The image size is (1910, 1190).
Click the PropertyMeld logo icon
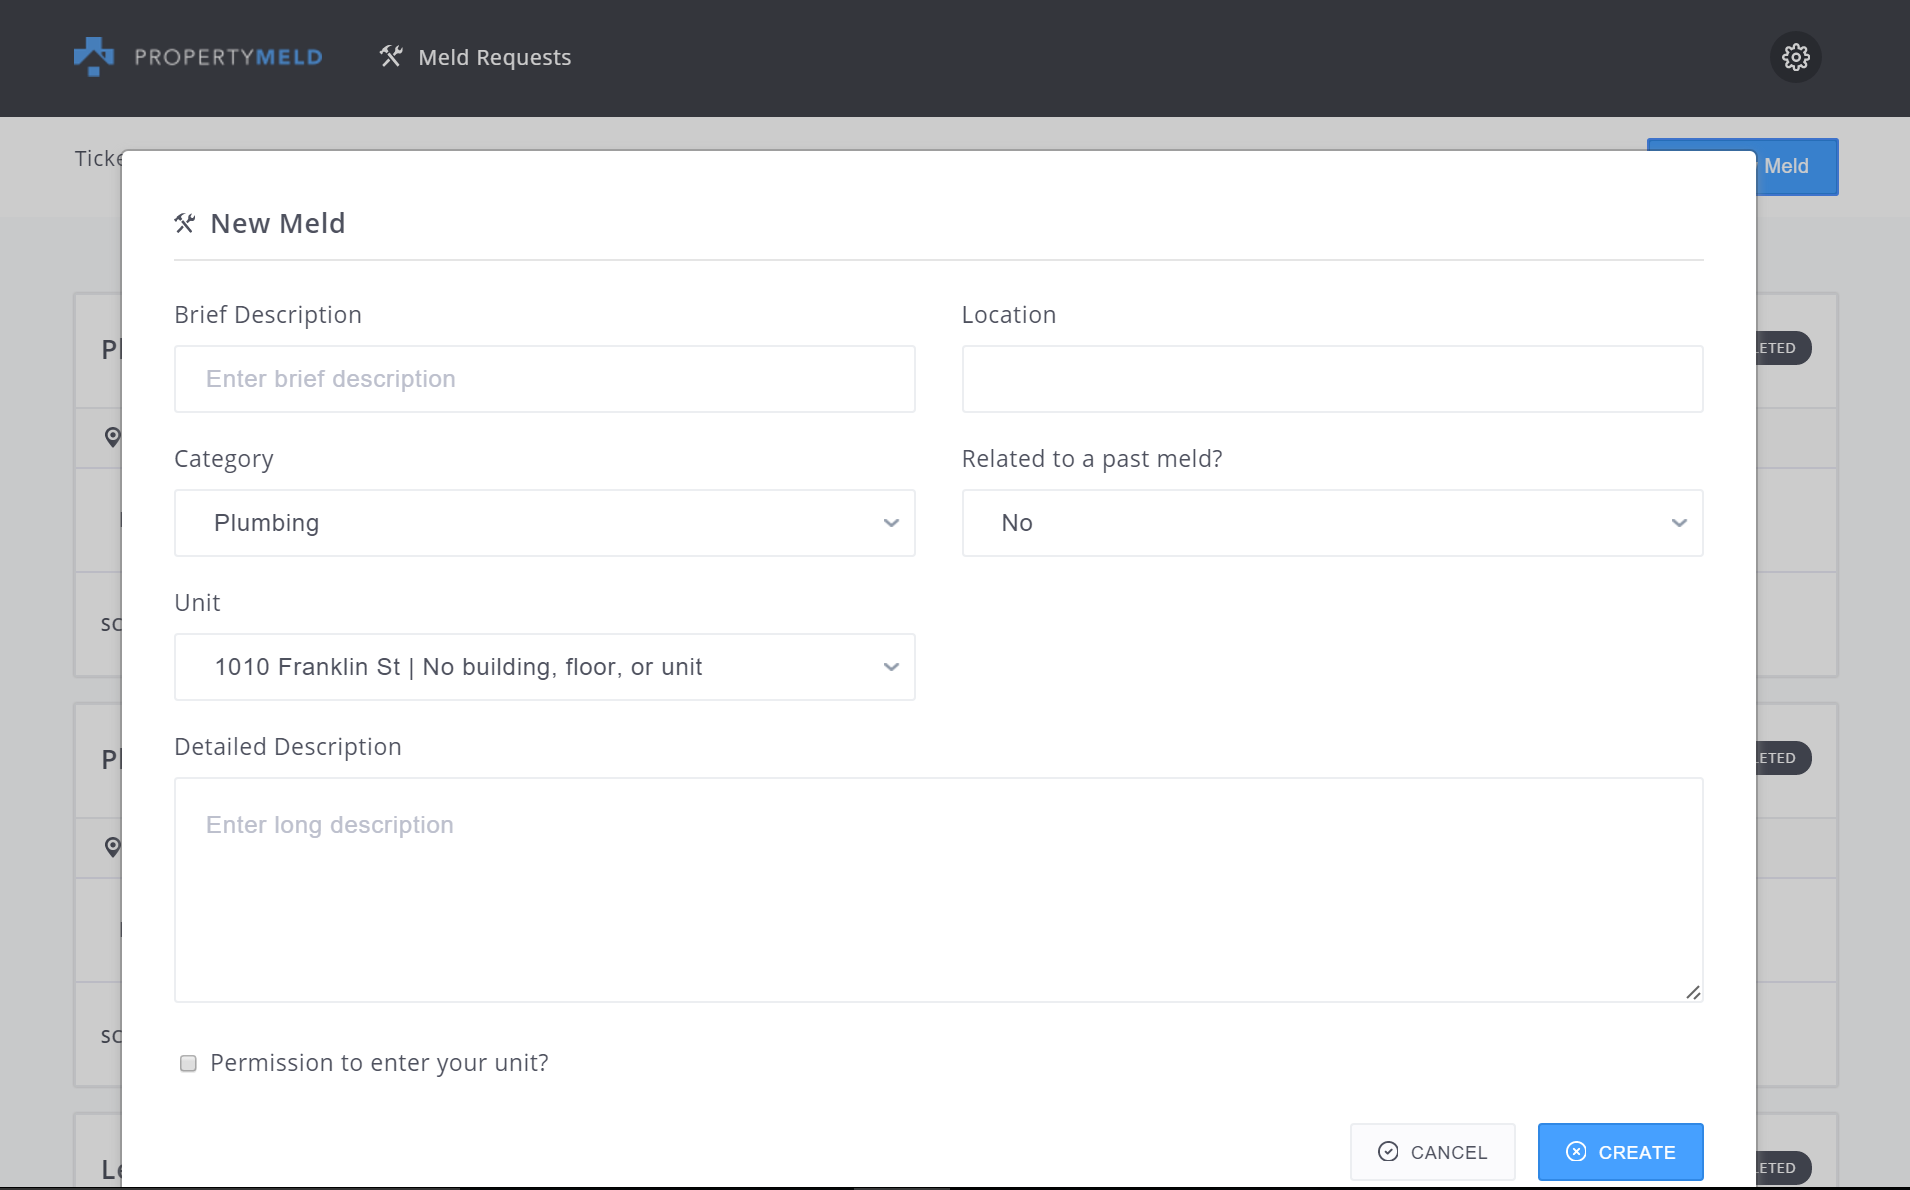(94, 57)
